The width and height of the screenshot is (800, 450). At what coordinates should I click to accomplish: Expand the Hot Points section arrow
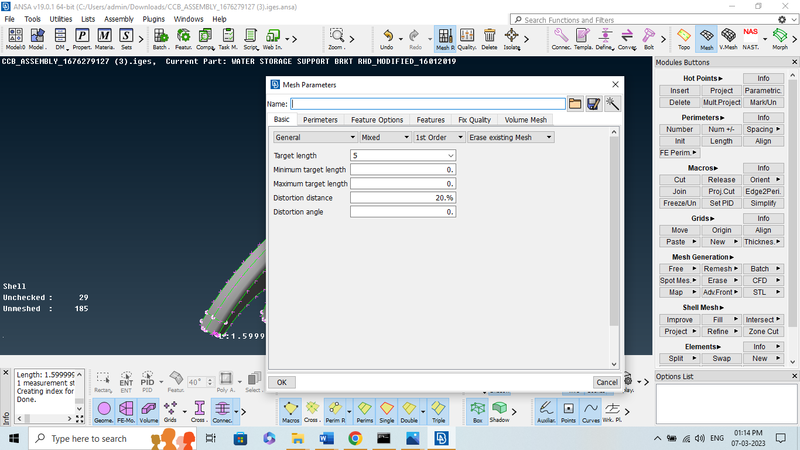[720, 79]
